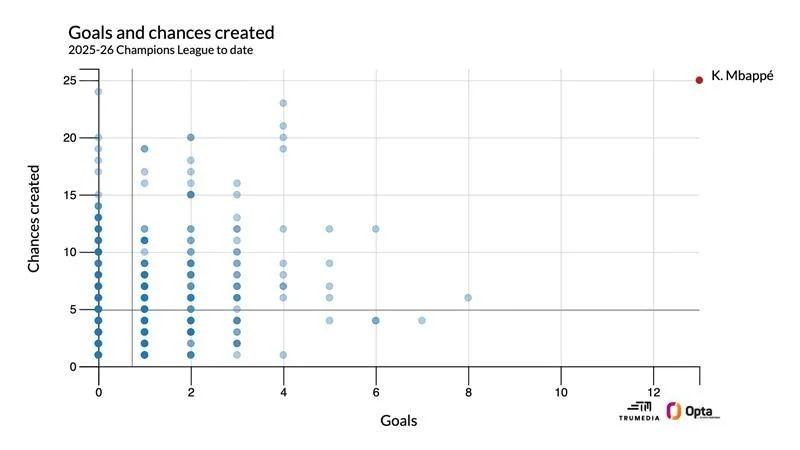Click the TruMedia logo
Viewport: 800px width, 450px height.
coord(638,411)
